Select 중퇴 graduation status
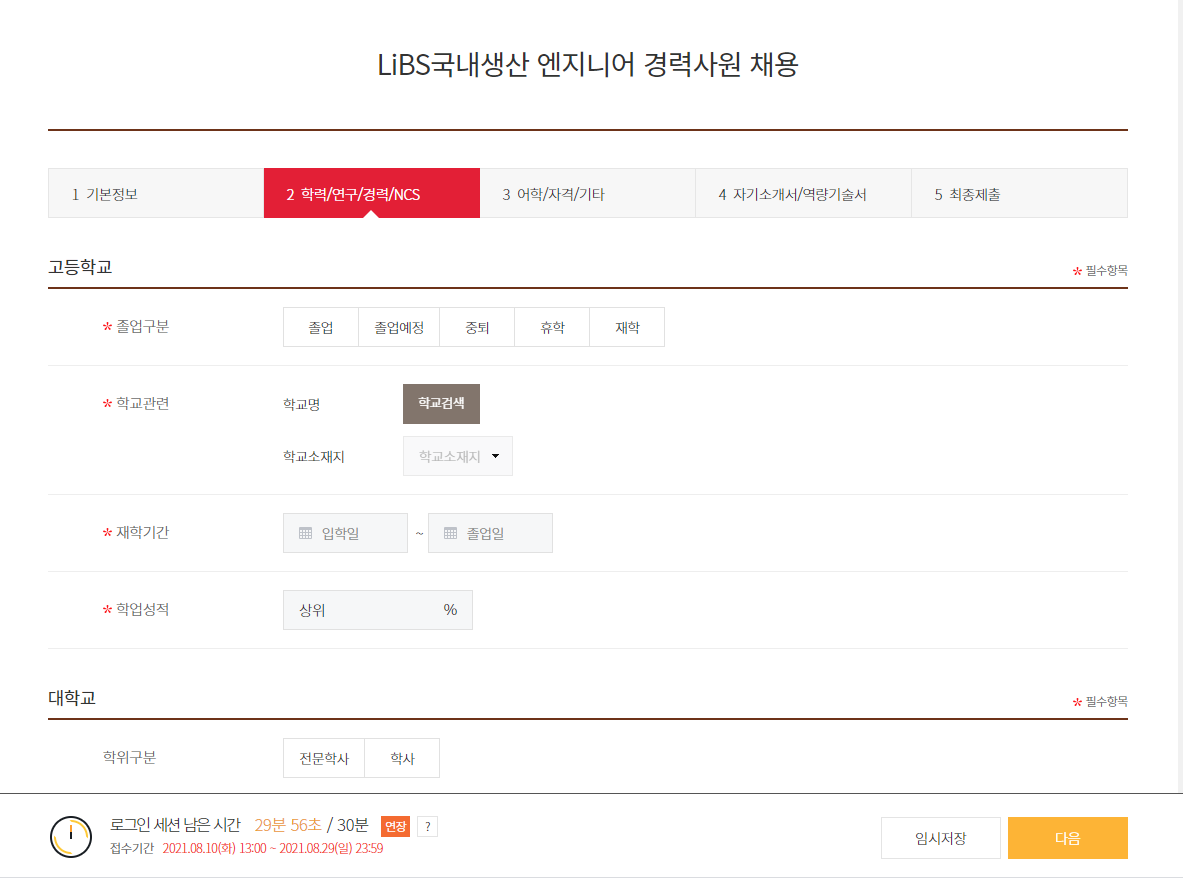The height and width of the screenshot is (884, 1183). 477,327
